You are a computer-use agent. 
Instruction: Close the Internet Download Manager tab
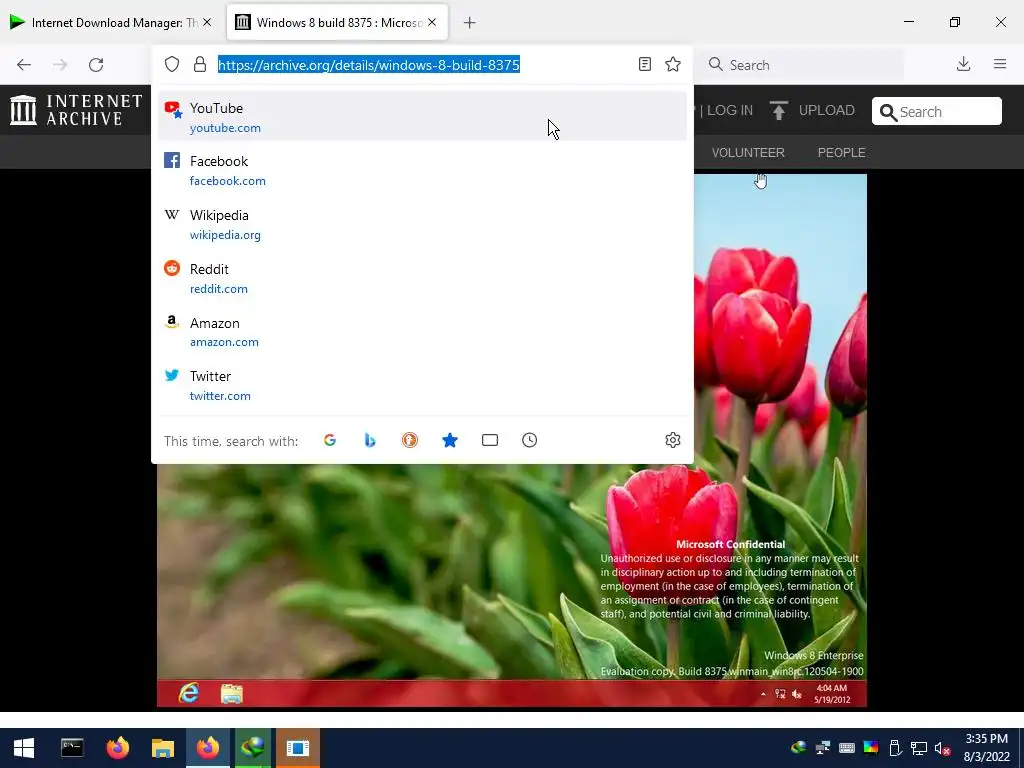[x=207, y=22]
